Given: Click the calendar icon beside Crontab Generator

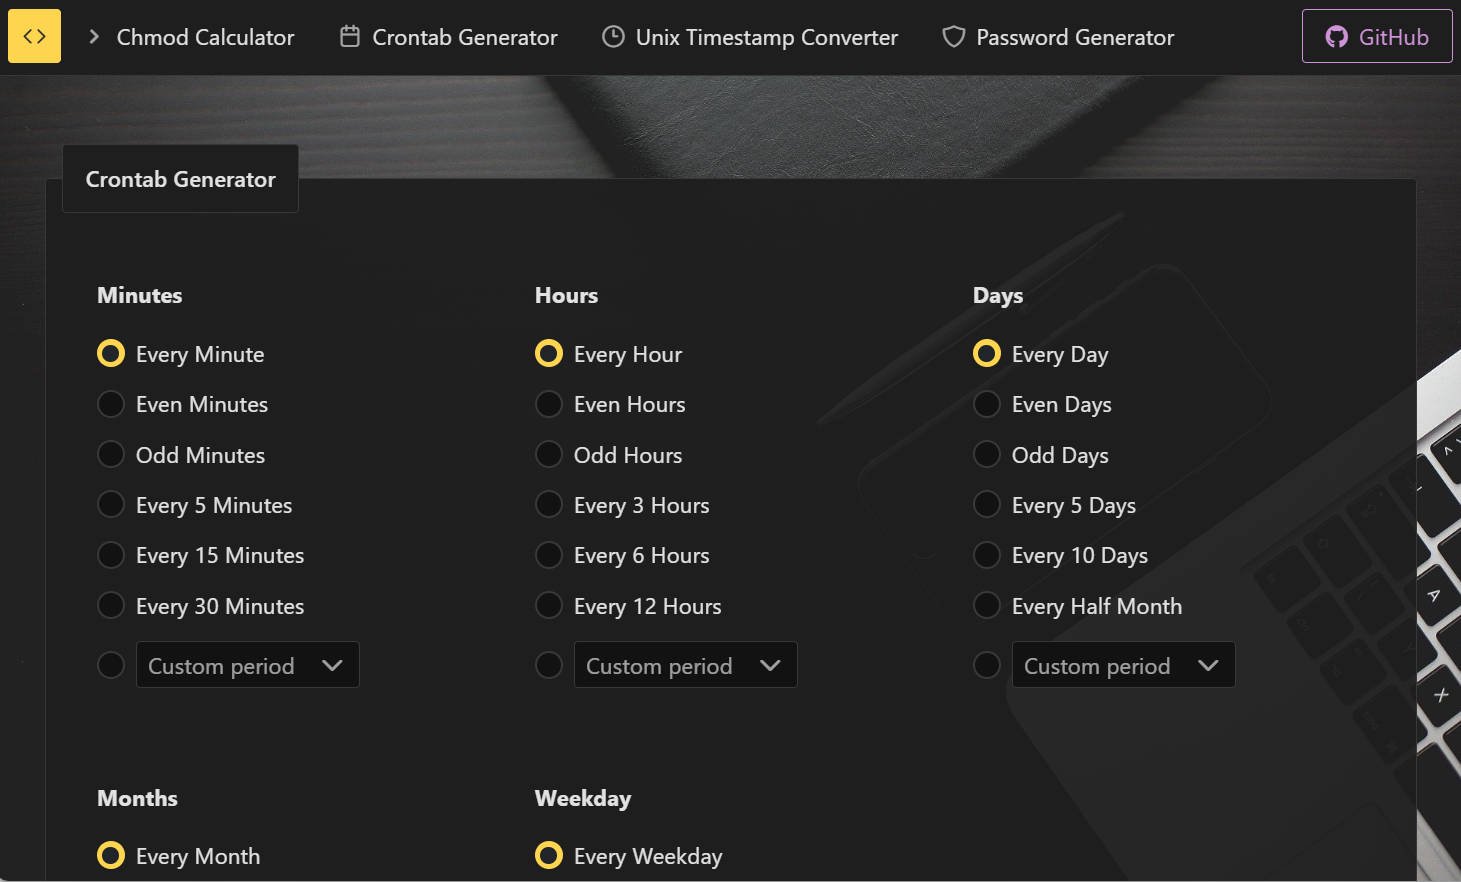Looking at the screenshot, I should (x=350, y=37).
